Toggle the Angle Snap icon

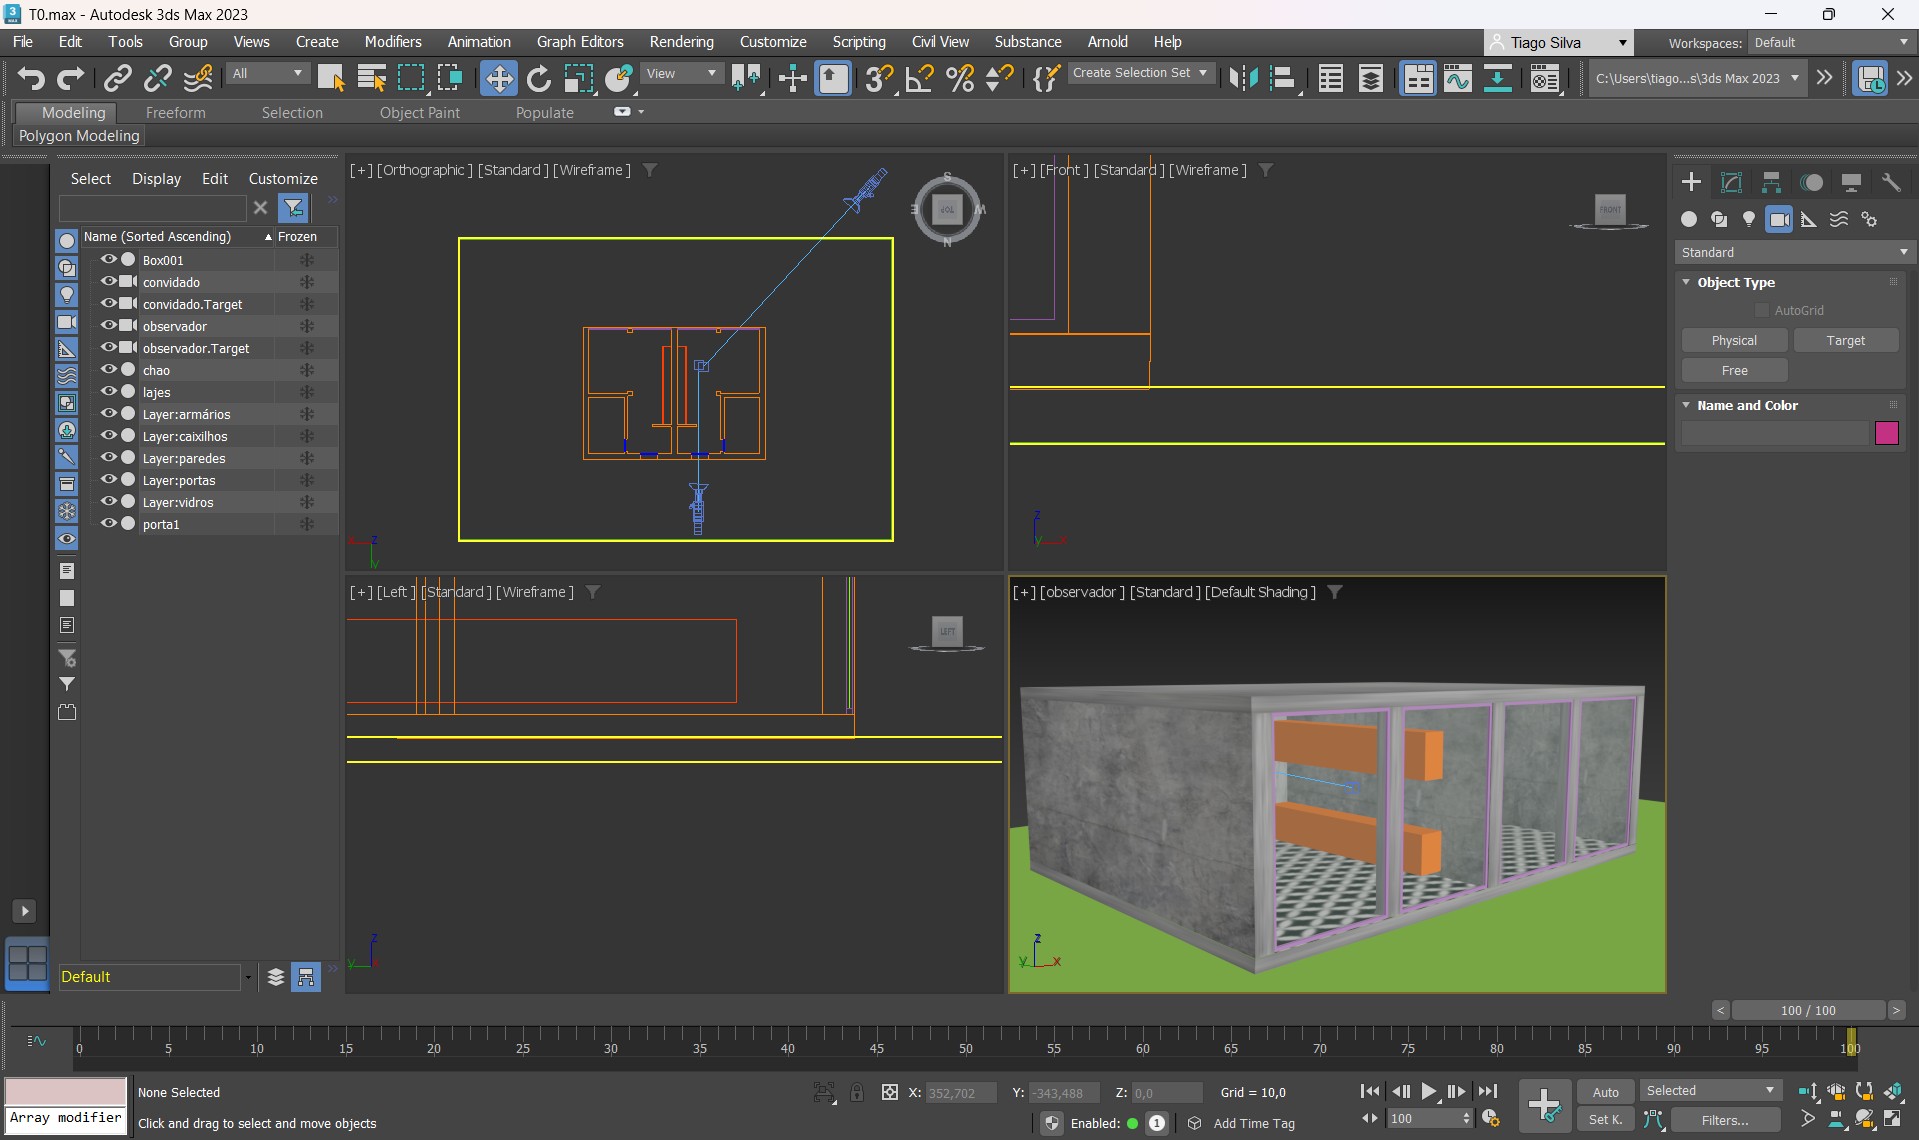click(919, 78)
